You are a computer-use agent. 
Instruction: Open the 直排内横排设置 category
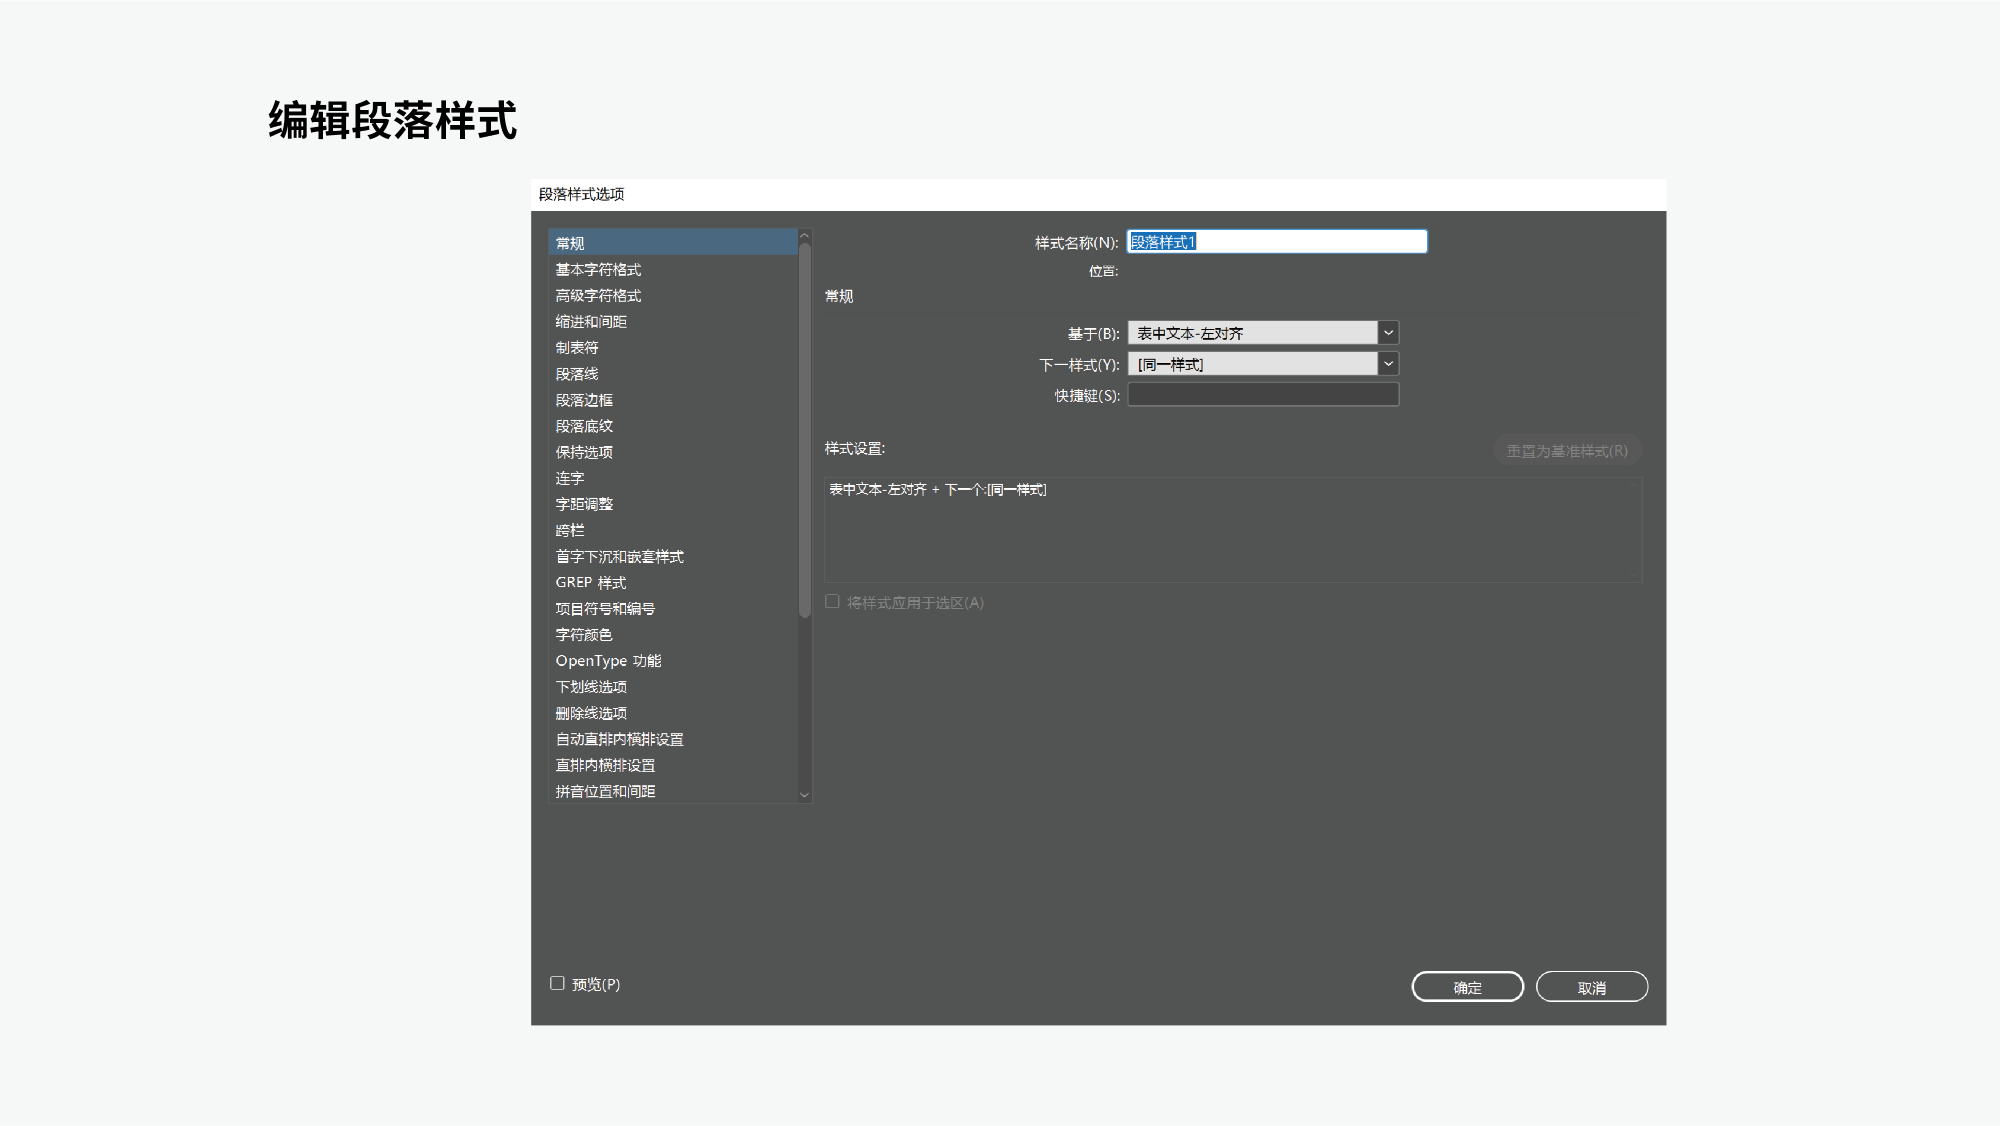tap(673, 765)
